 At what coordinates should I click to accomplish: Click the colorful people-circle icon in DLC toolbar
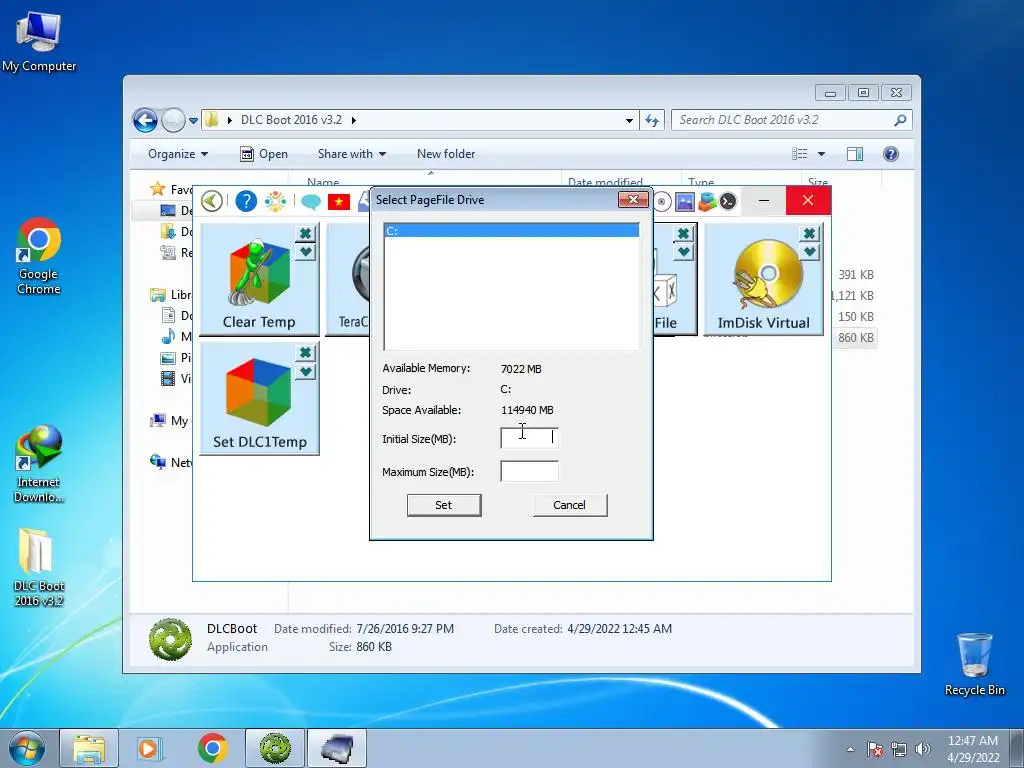[276, 201]
